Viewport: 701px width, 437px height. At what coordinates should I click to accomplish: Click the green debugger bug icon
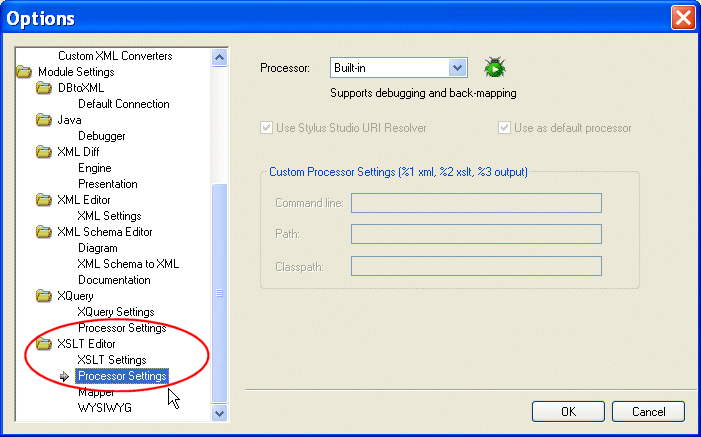(493, 68)
